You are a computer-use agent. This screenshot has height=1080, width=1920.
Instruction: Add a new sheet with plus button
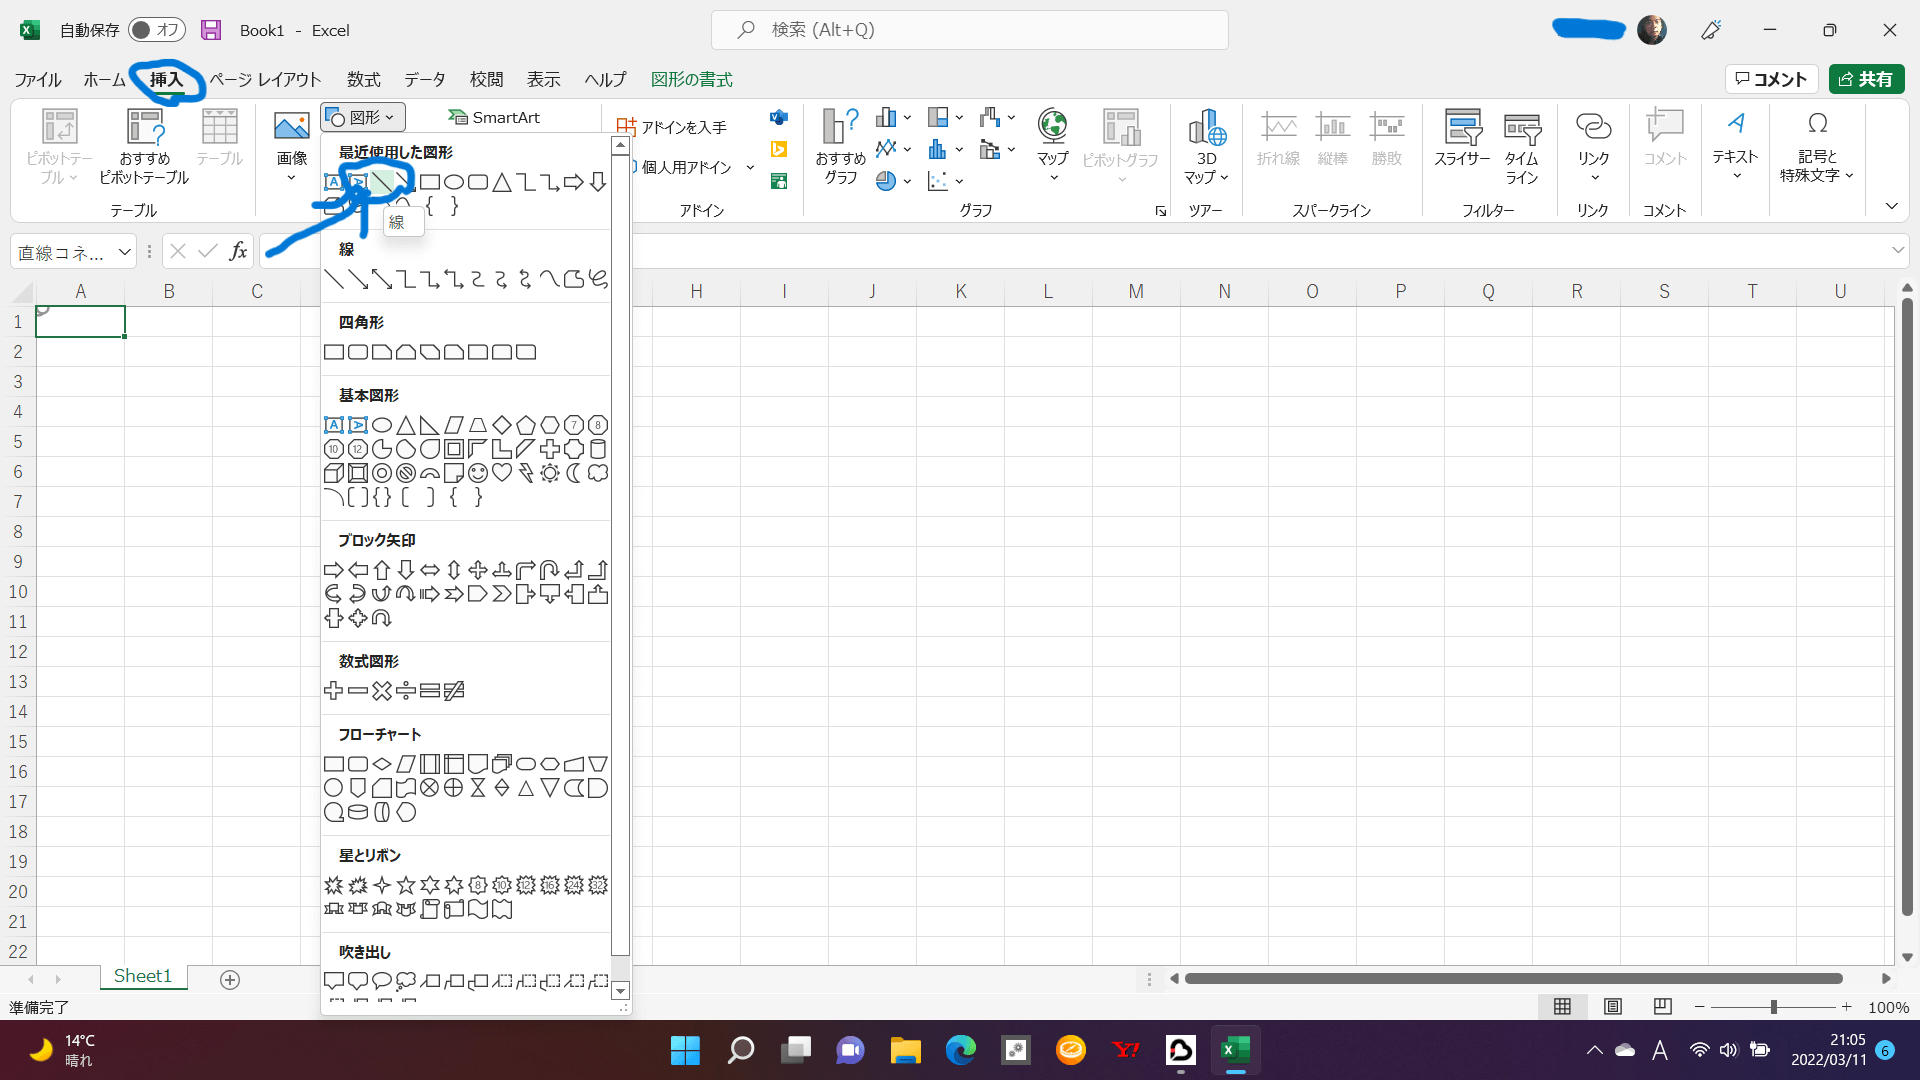coord(230,979)
